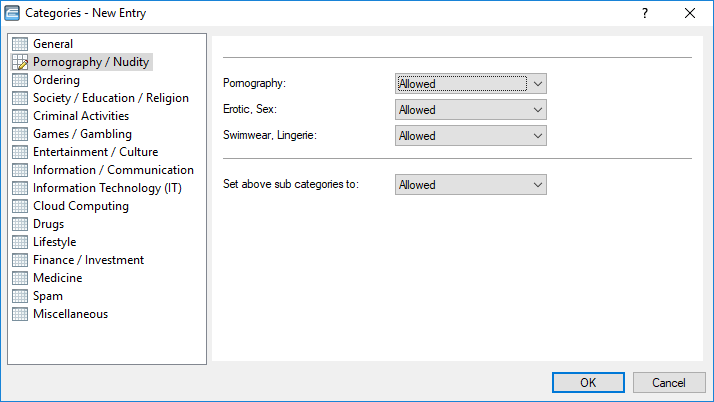Click the Ordering category grid icon
Image resolution: width=714 pixels, height=402 pixels.
[x=20, y=80]
